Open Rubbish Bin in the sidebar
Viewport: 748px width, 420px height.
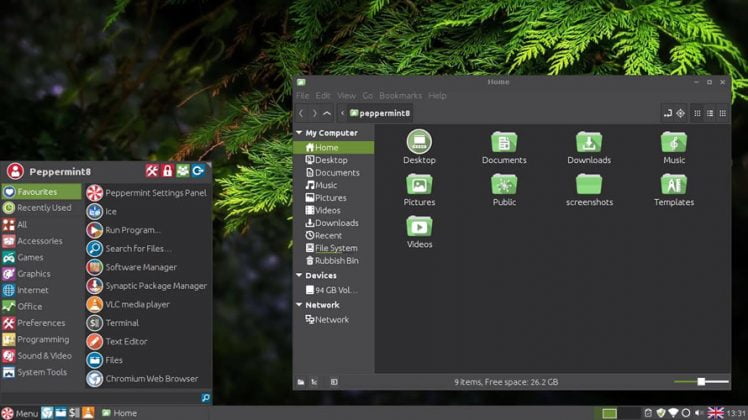point(333,261)
